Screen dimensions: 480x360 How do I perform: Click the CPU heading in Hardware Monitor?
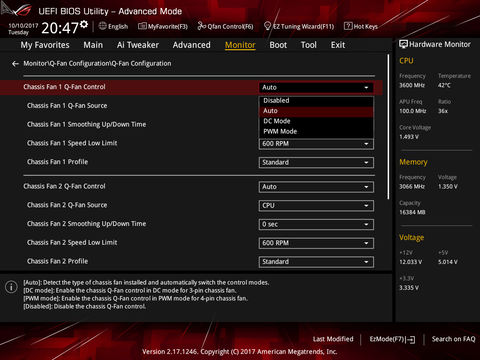coord(406,61)
